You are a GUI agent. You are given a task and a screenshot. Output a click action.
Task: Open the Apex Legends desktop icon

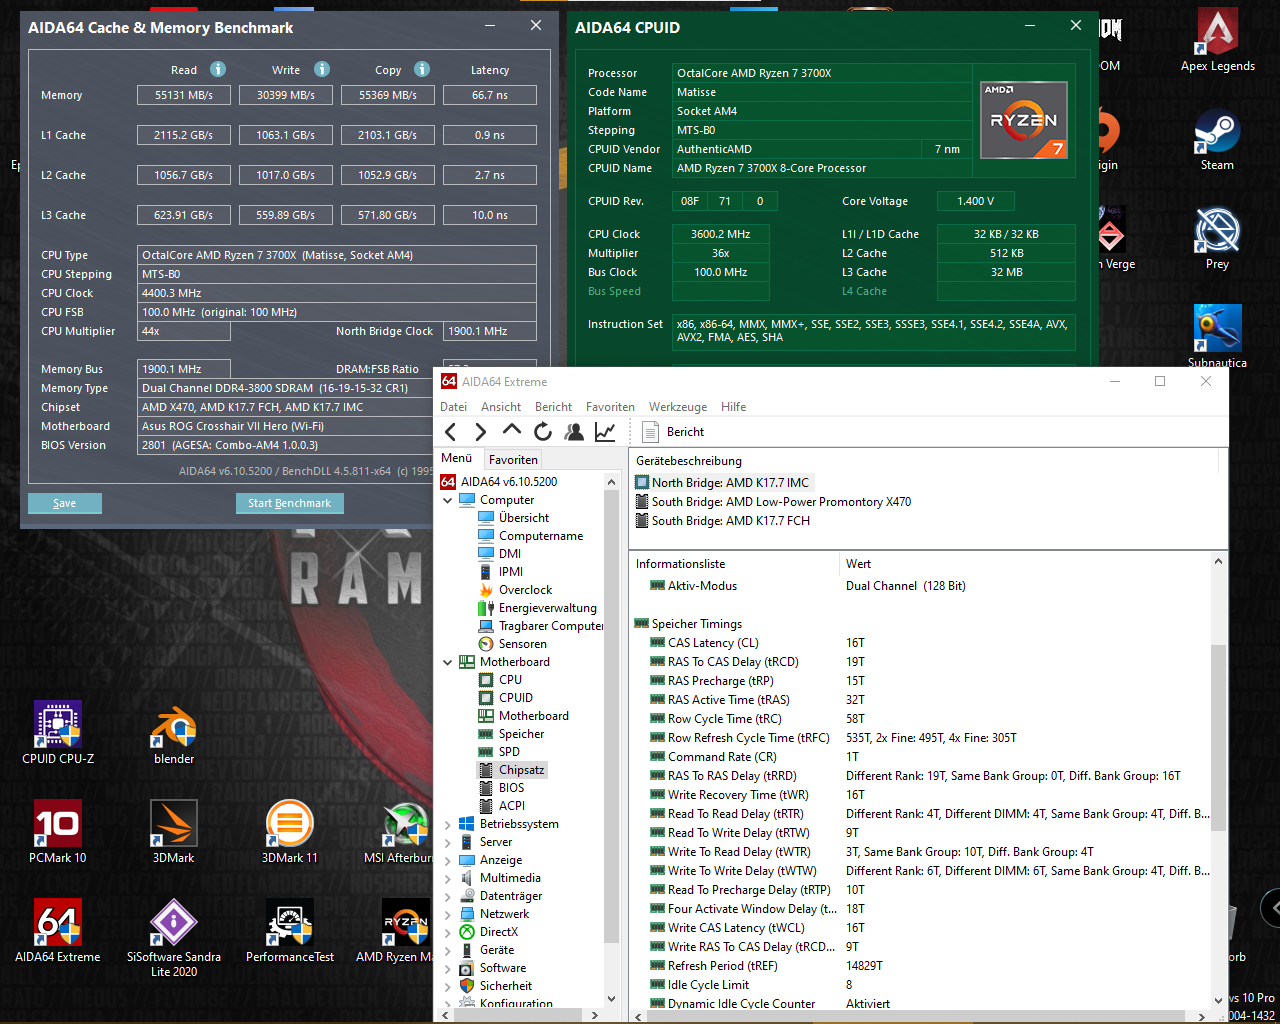(1217, 40)
